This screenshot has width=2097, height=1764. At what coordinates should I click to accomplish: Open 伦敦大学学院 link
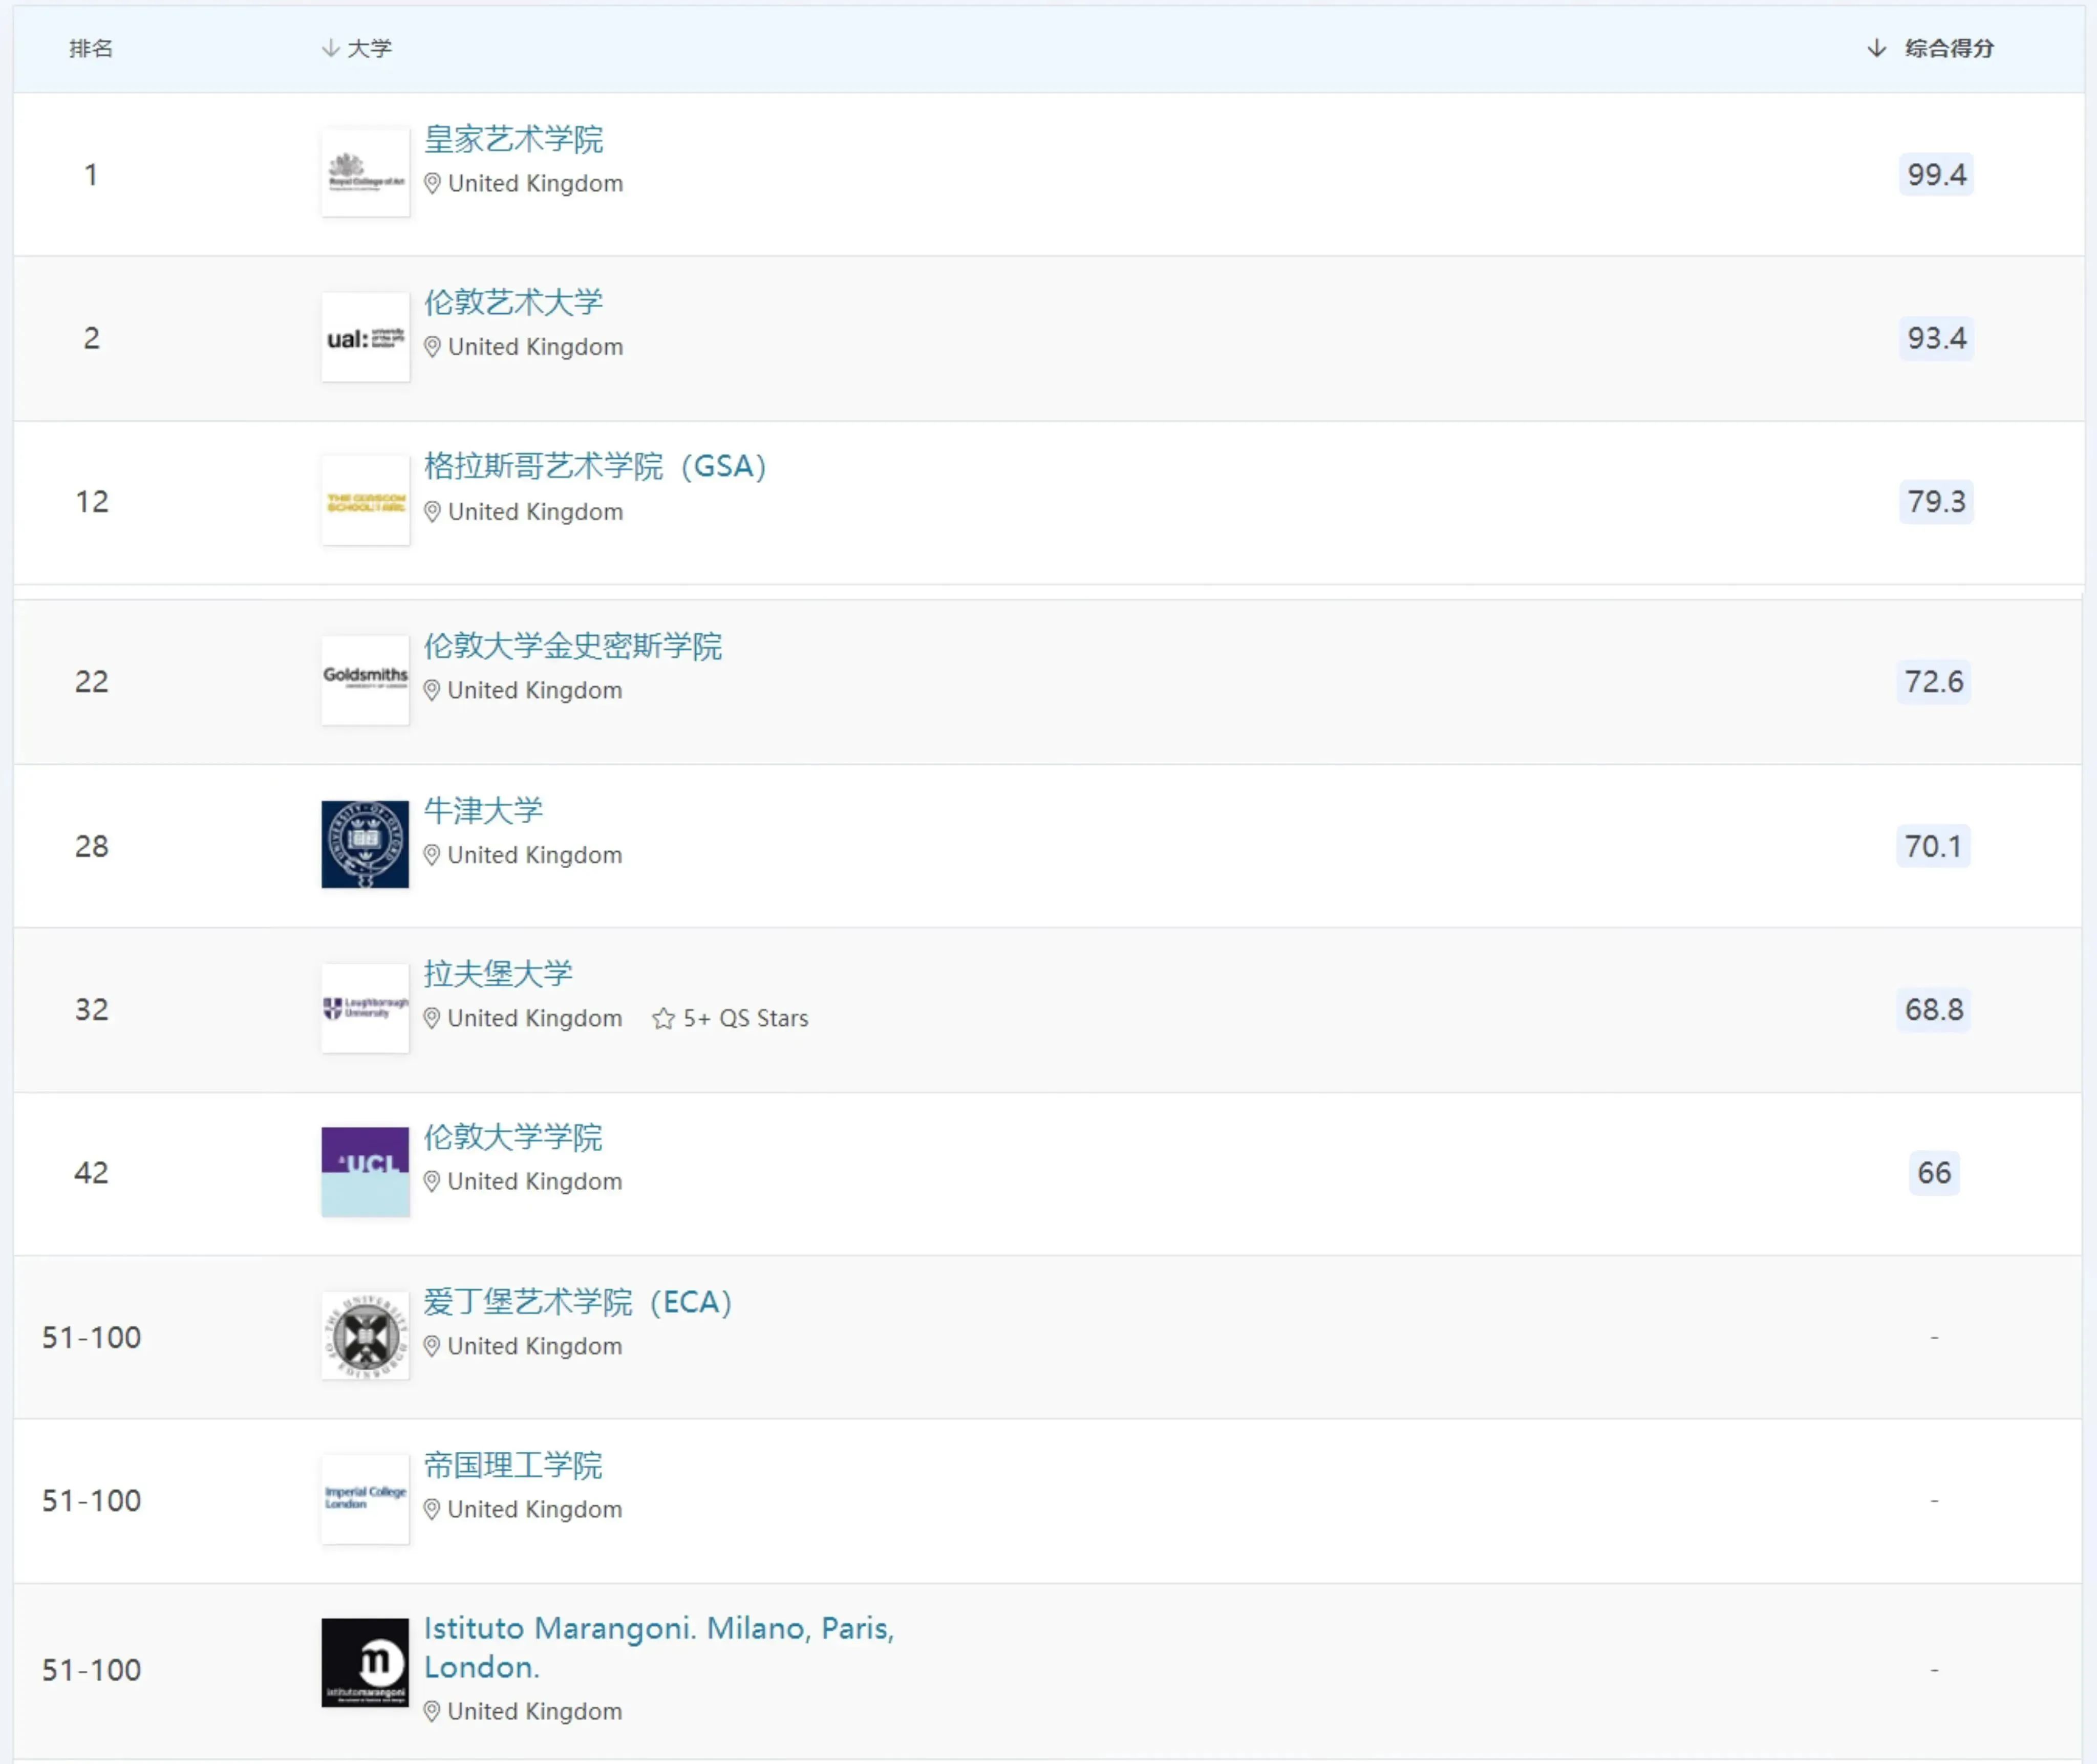pos(513,1137)
